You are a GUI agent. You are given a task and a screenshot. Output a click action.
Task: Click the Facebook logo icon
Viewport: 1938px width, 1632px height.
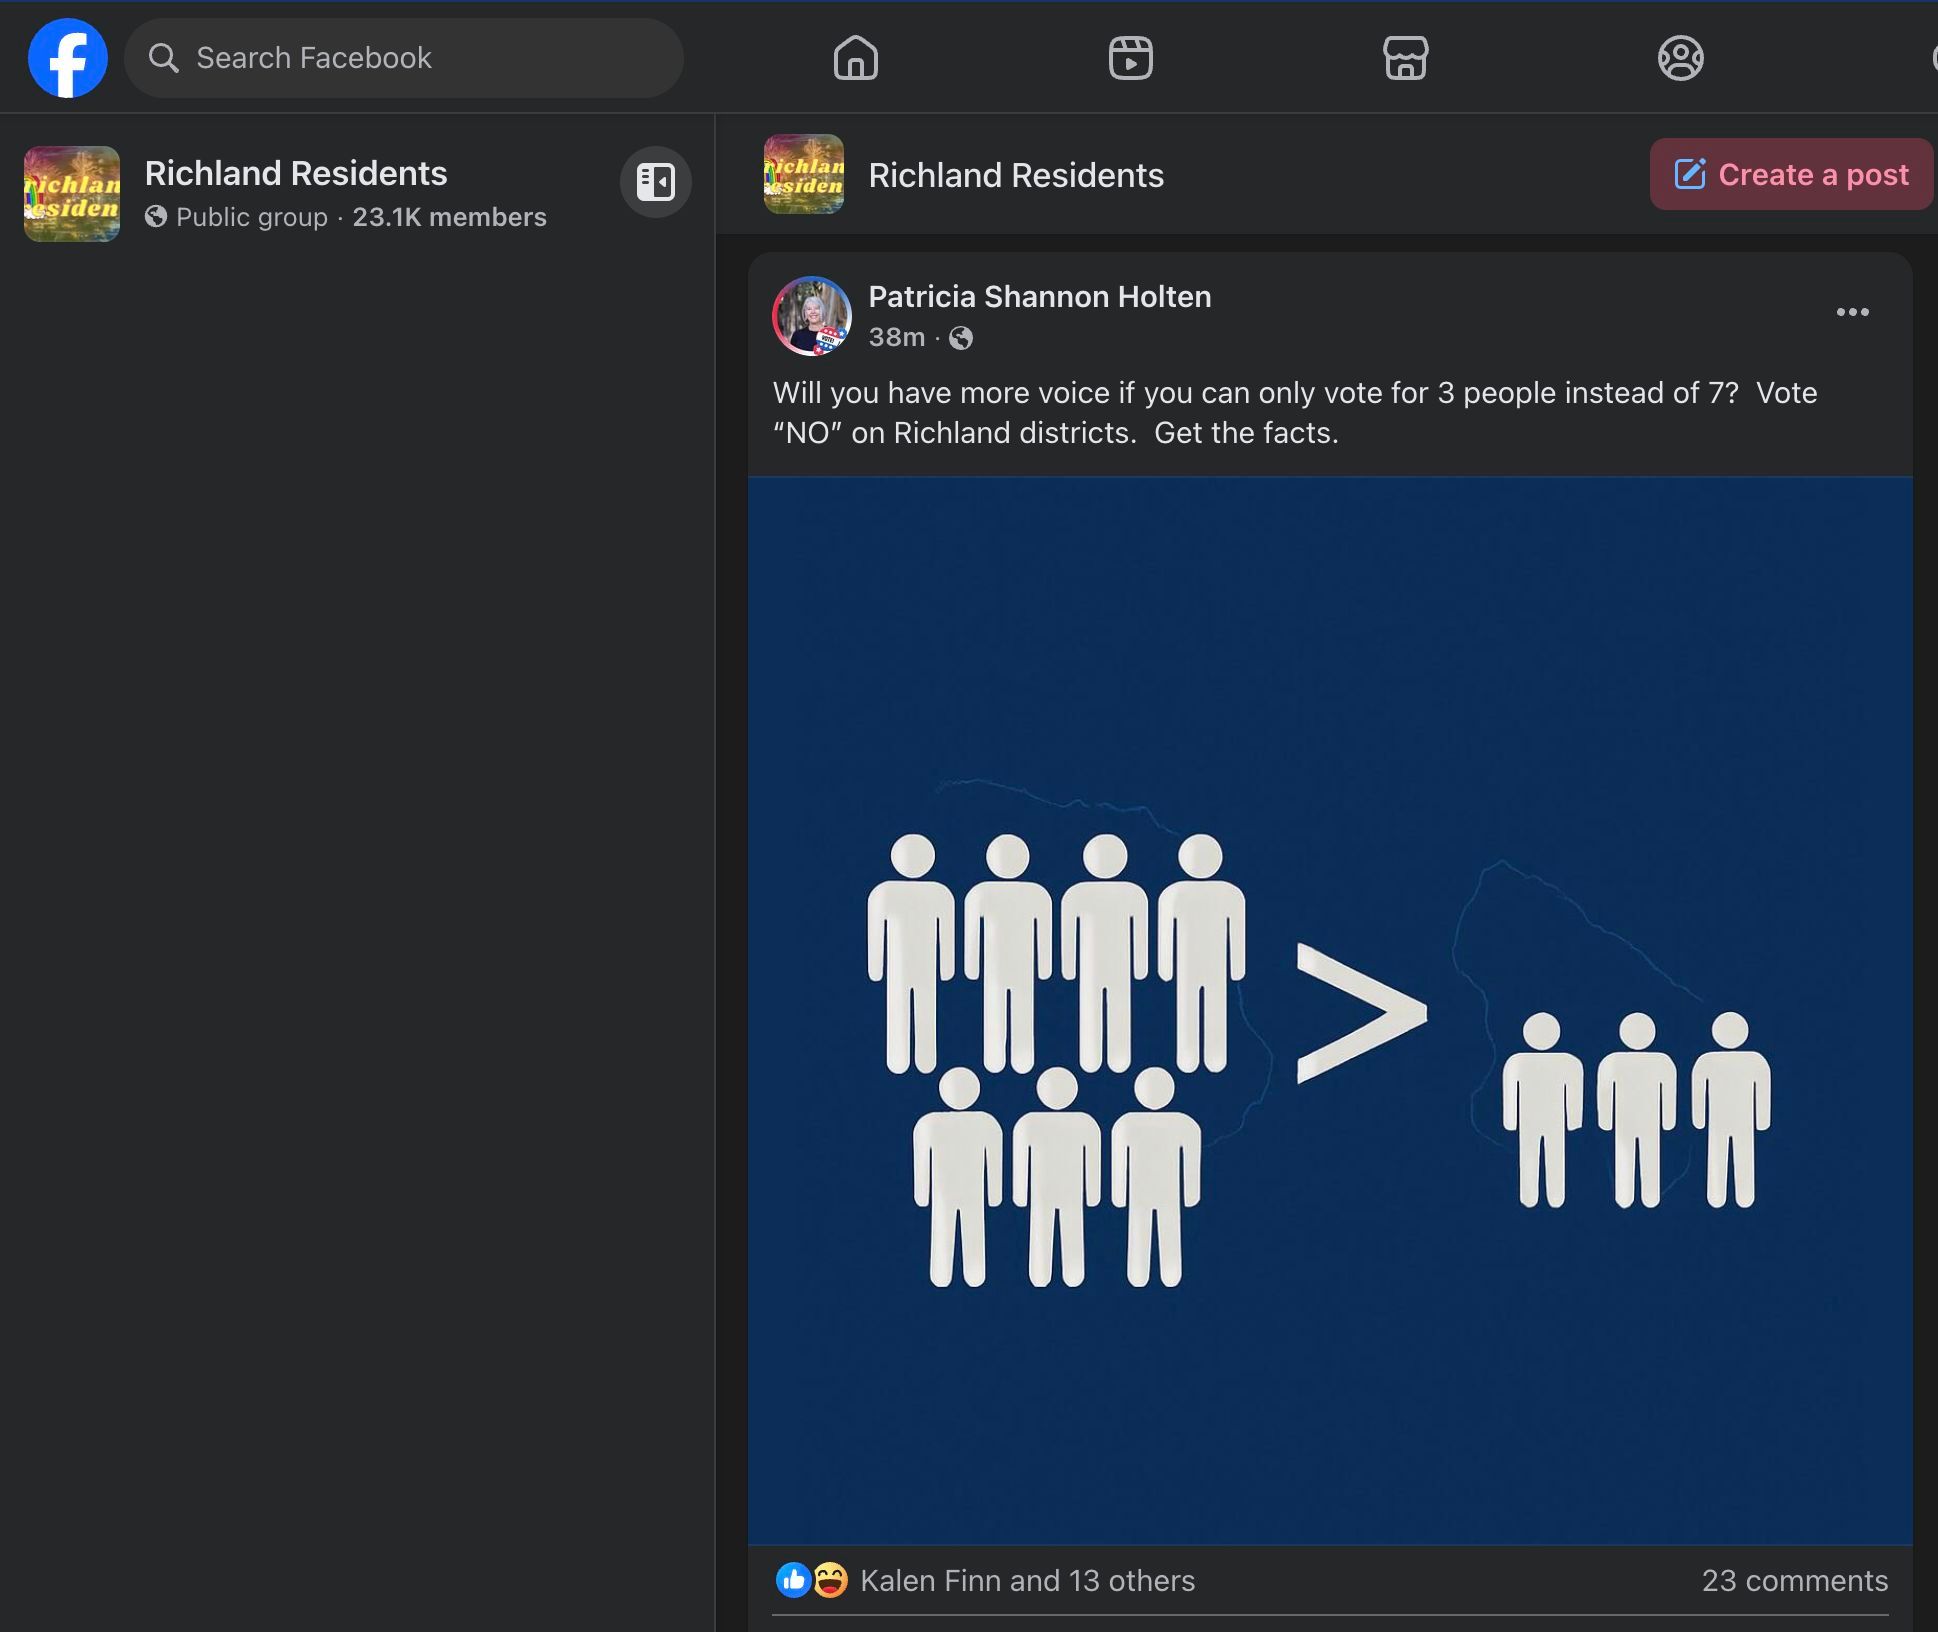[67, 58]
